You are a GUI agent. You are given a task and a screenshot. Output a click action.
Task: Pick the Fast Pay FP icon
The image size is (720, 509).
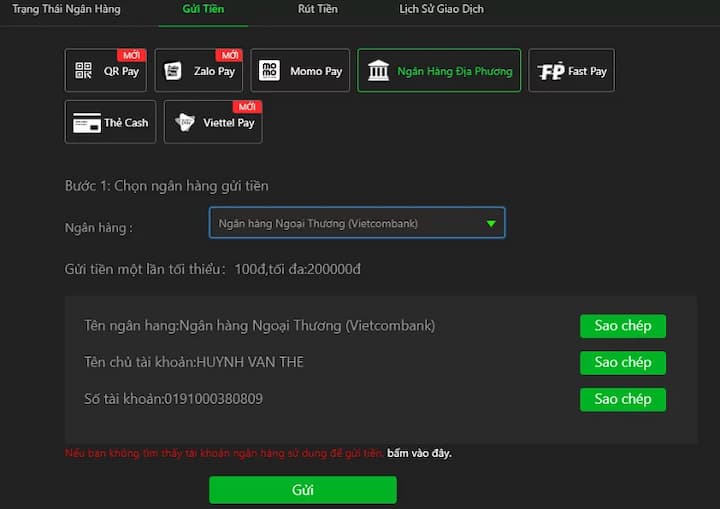point(551,71)
